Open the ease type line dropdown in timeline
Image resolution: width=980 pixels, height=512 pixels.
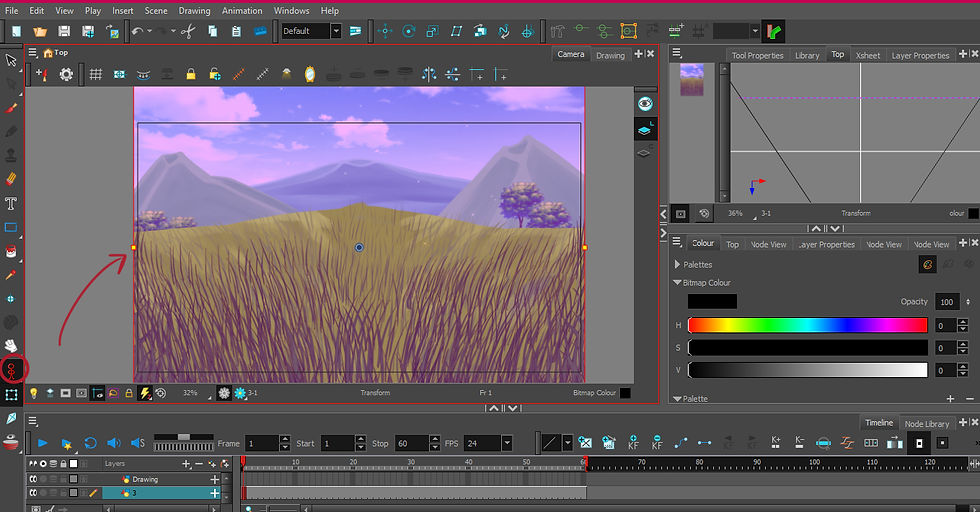[x=568, y=443]
